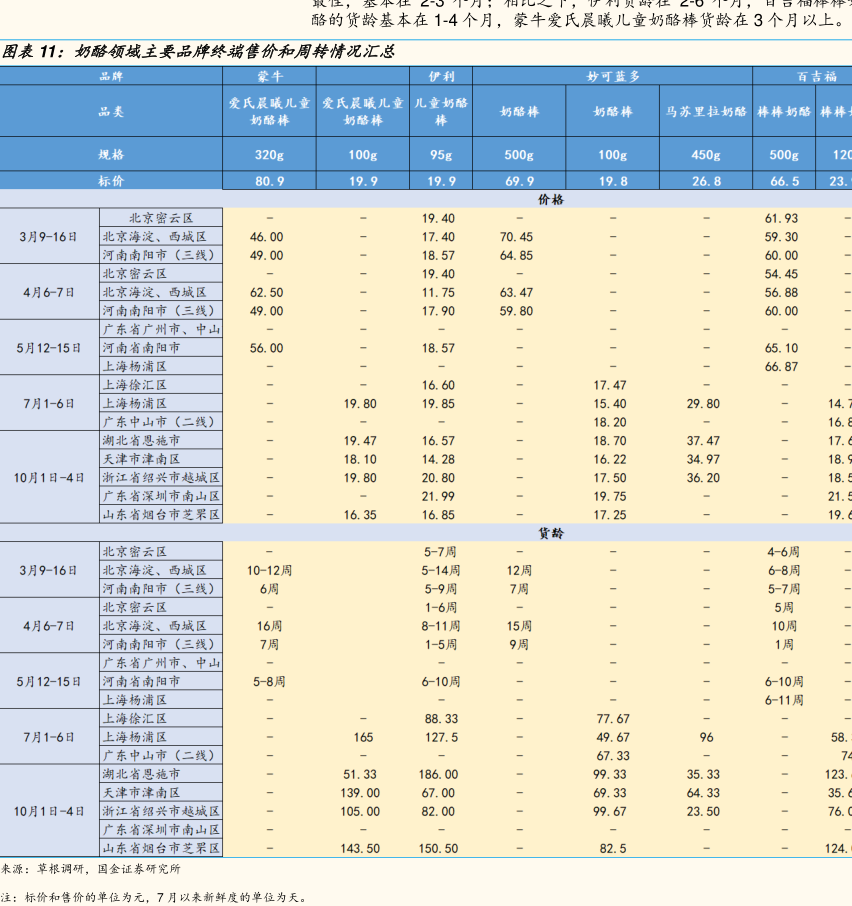Click the 蒙牛 brand header
The width and height of the screenshot is (852, 906).
270,76
